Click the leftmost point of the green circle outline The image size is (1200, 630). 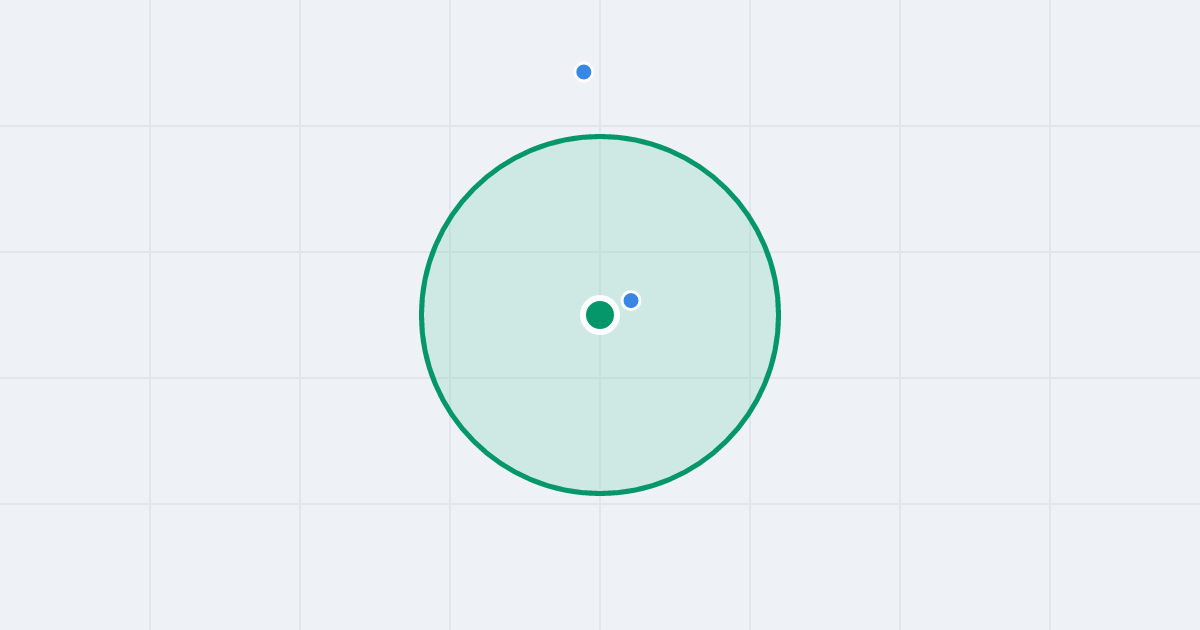(422, 315)
